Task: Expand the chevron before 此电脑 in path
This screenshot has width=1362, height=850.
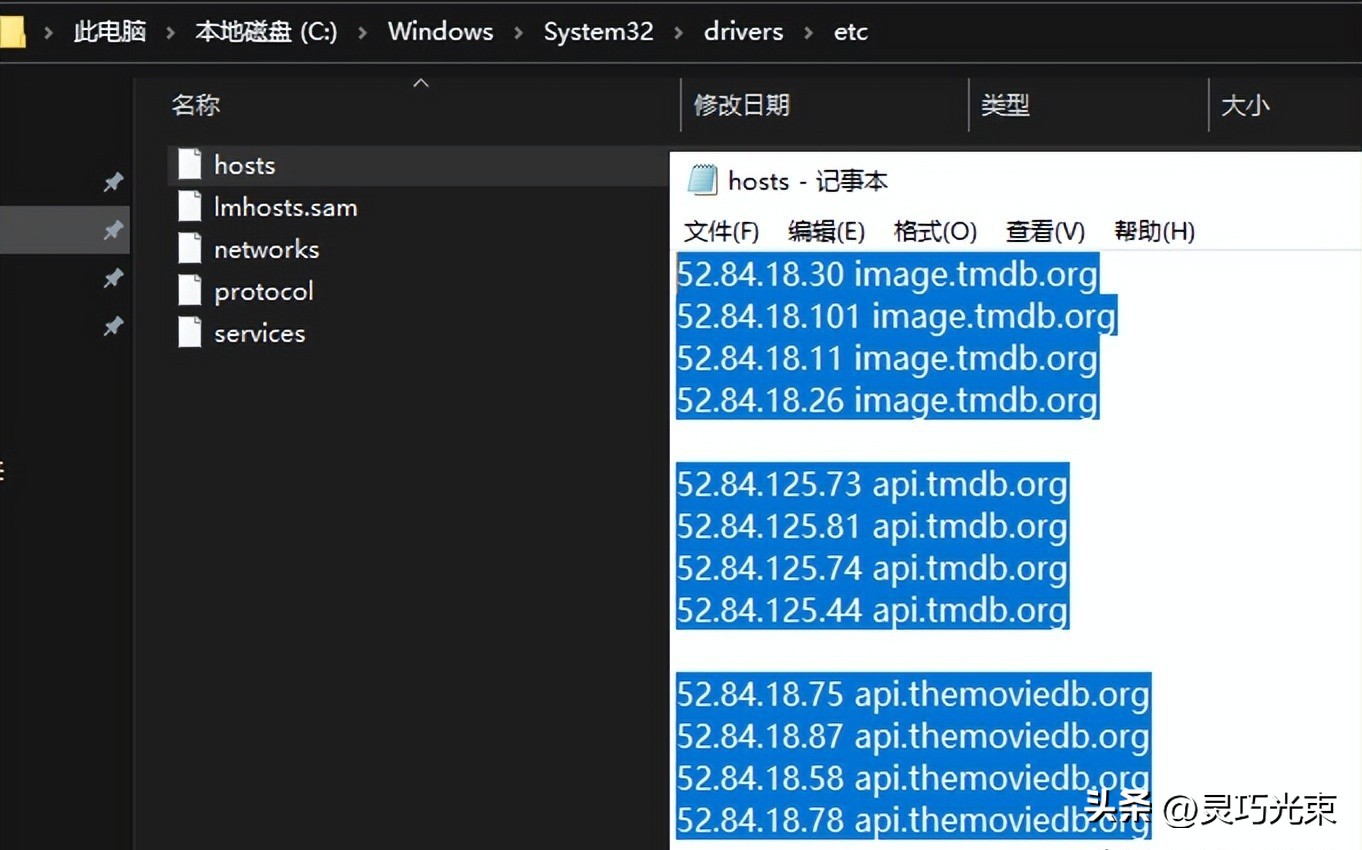Action: [x=48, y=32]
